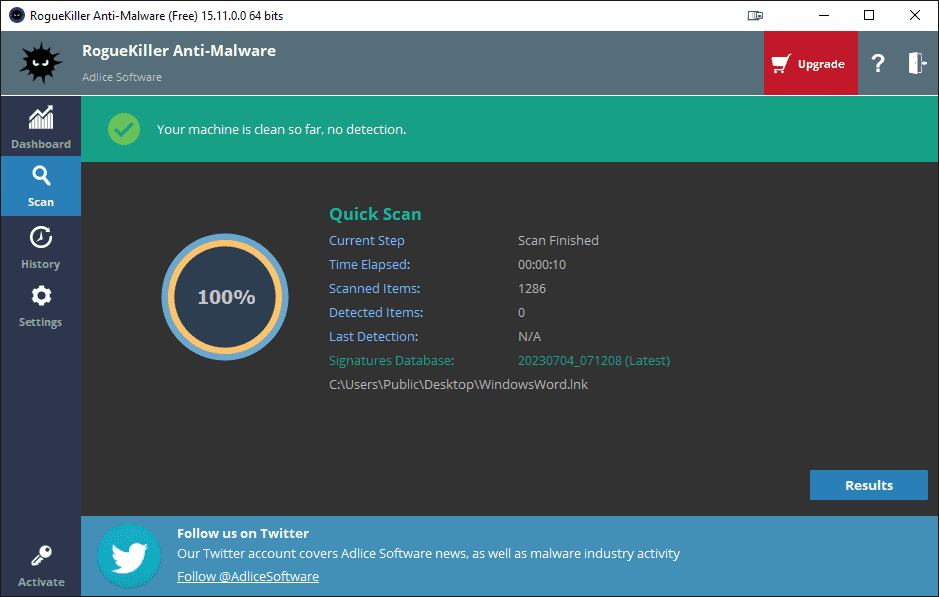Screen dimensions: 939x597
Task: Click the title bar keyboard/tablet icon
Action: 755,16
